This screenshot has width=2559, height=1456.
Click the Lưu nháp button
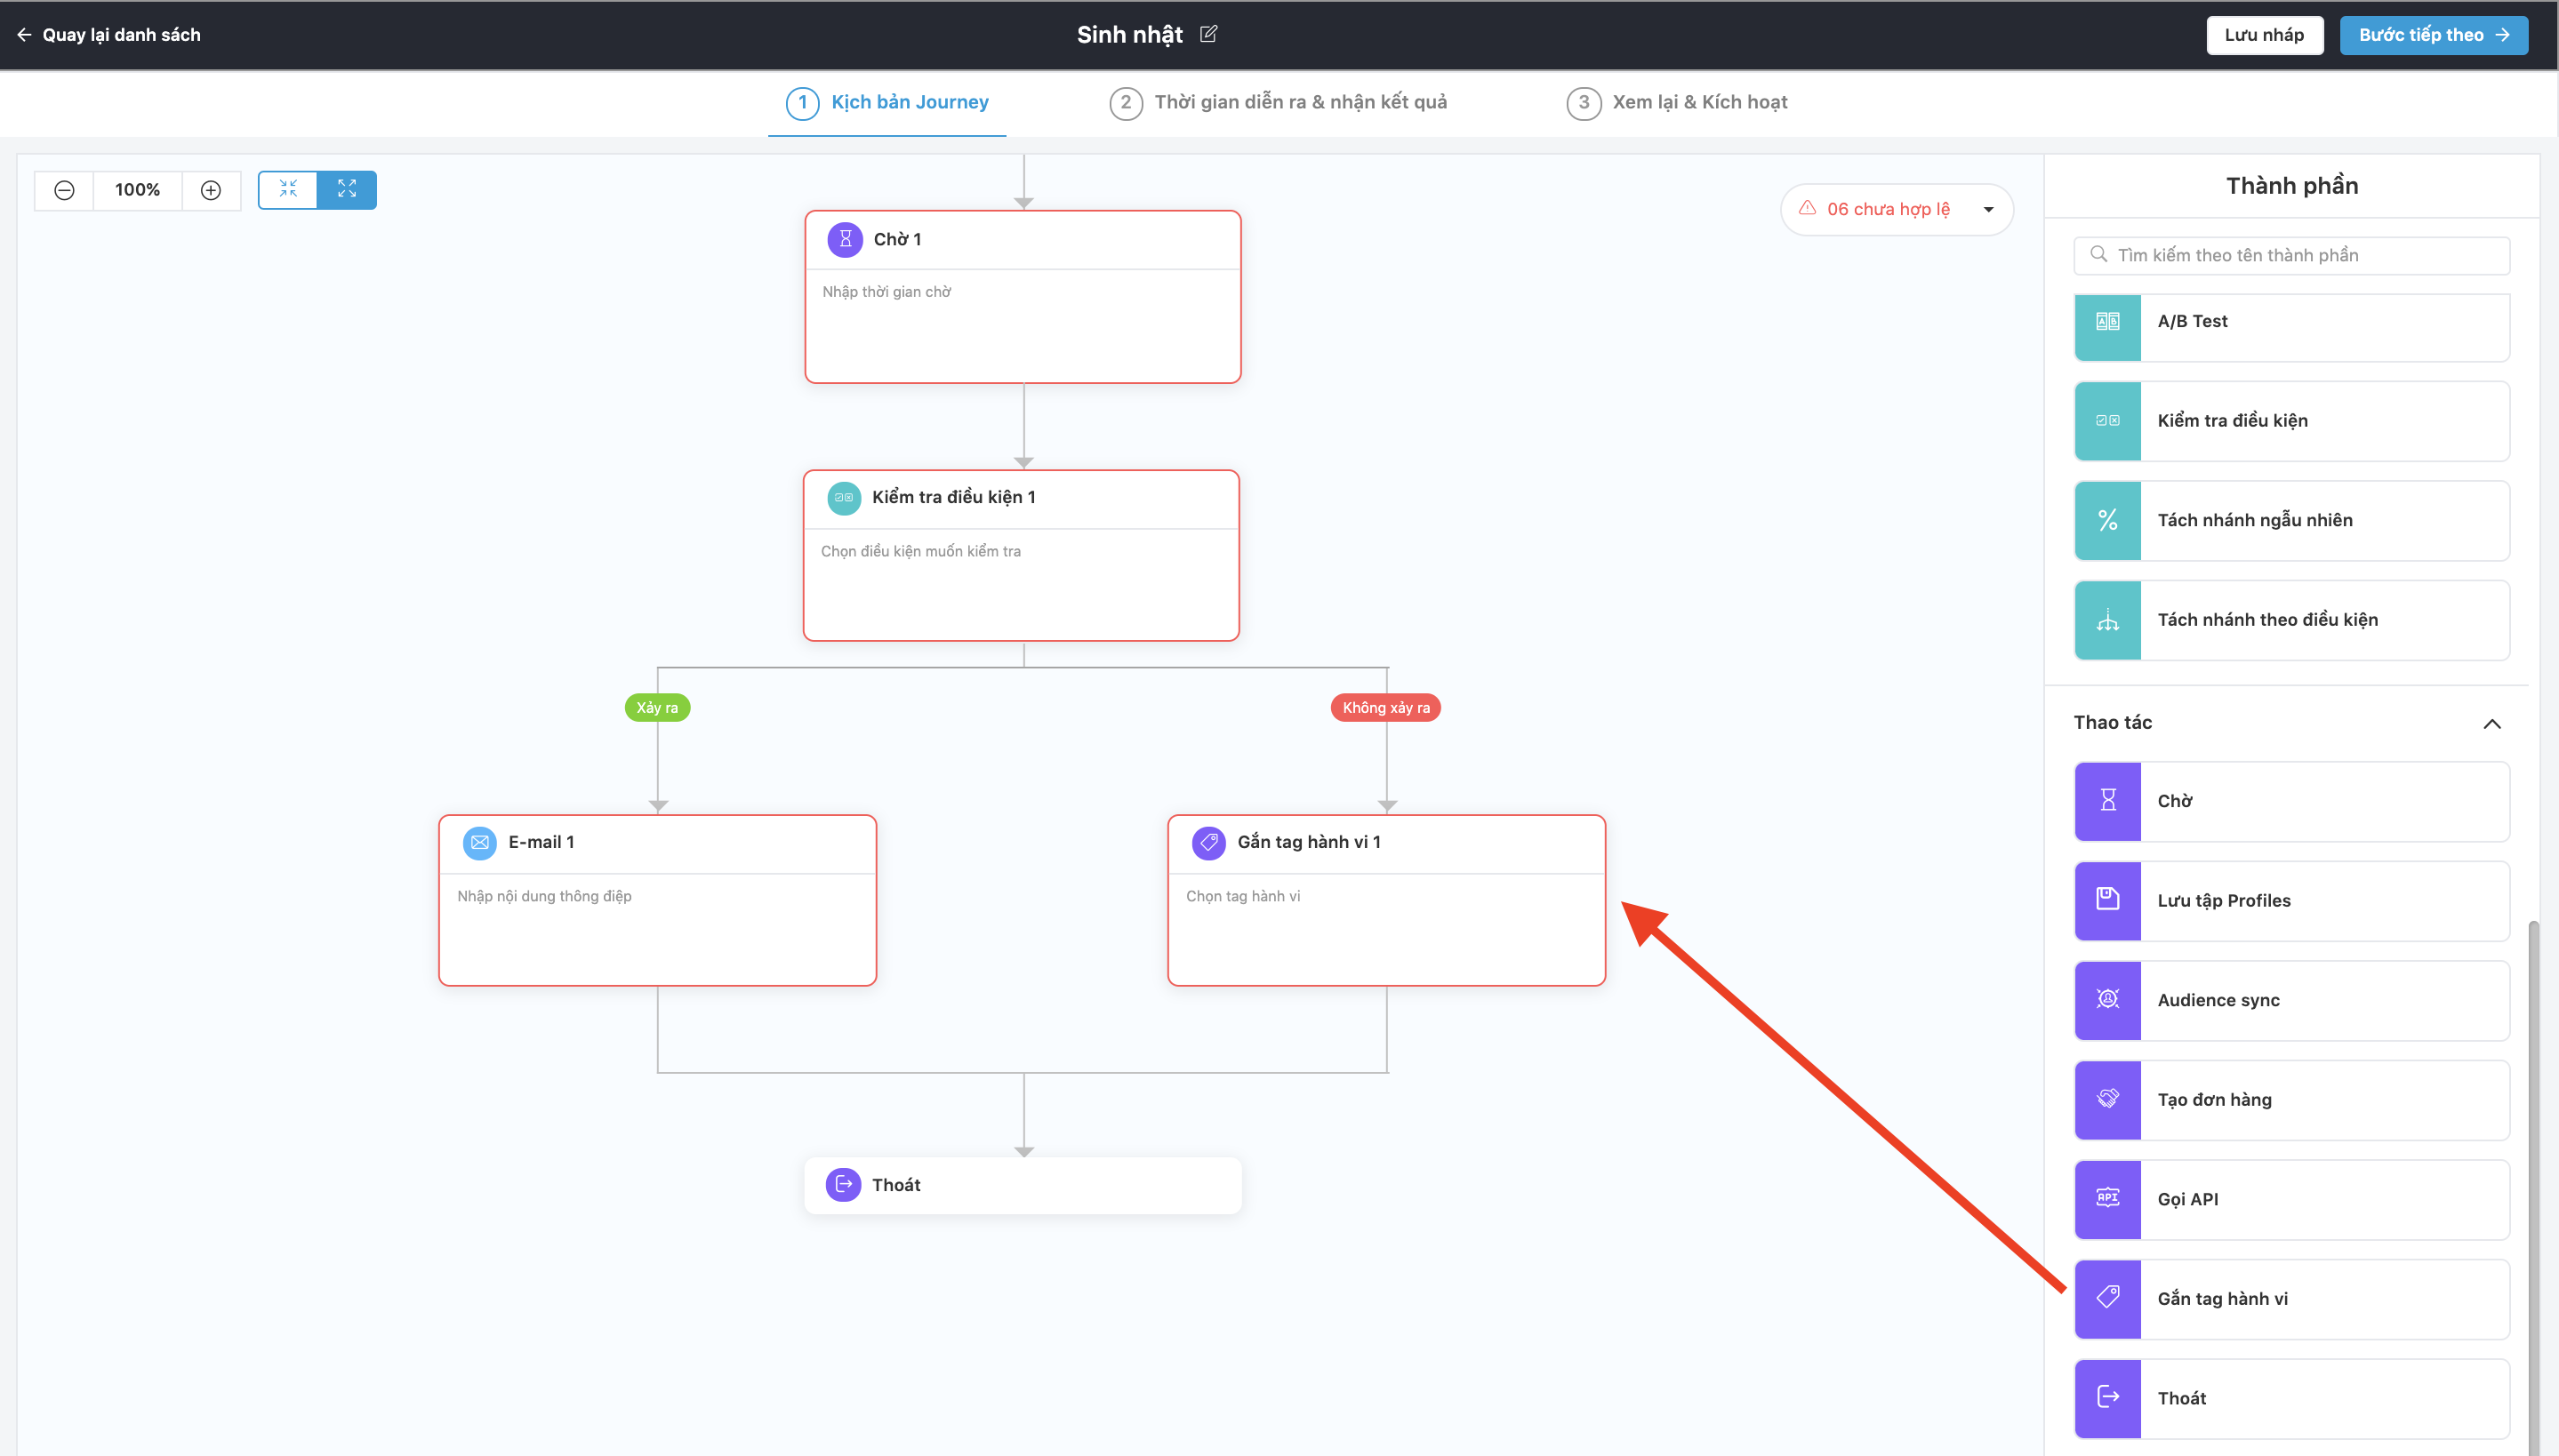2264,35
